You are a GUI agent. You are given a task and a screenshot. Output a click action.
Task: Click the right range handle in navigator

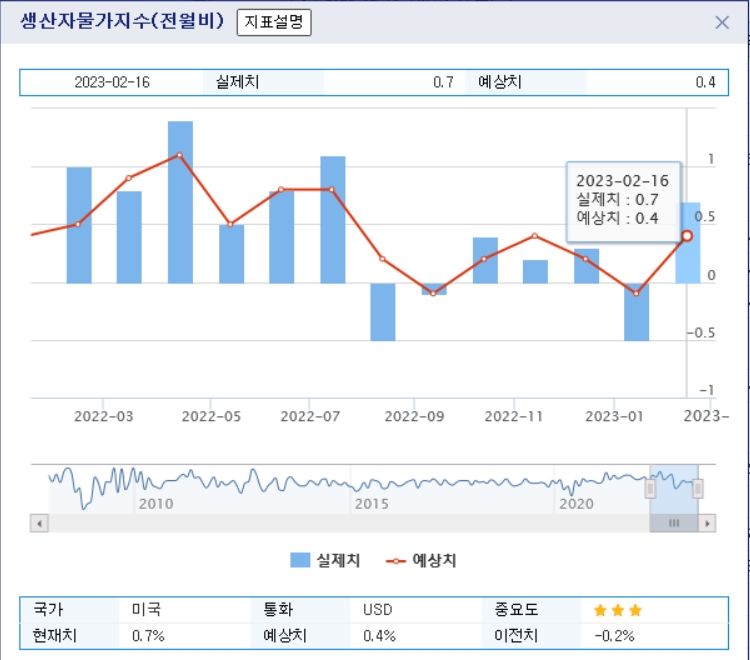(x=698, y=489)
